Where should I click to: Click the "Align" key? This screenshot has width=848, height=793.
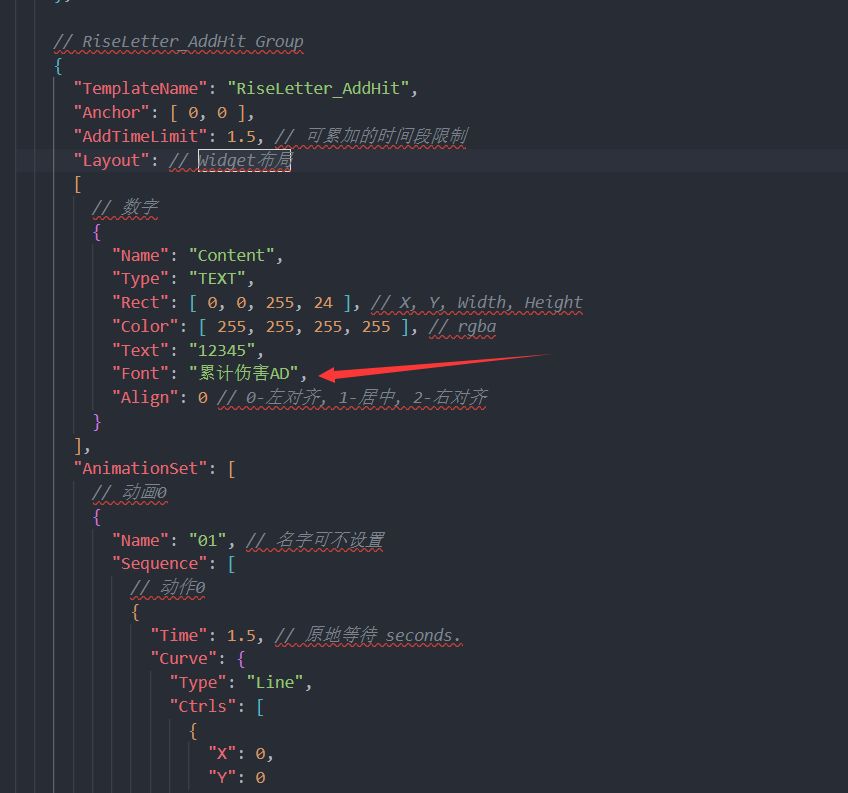145,398
